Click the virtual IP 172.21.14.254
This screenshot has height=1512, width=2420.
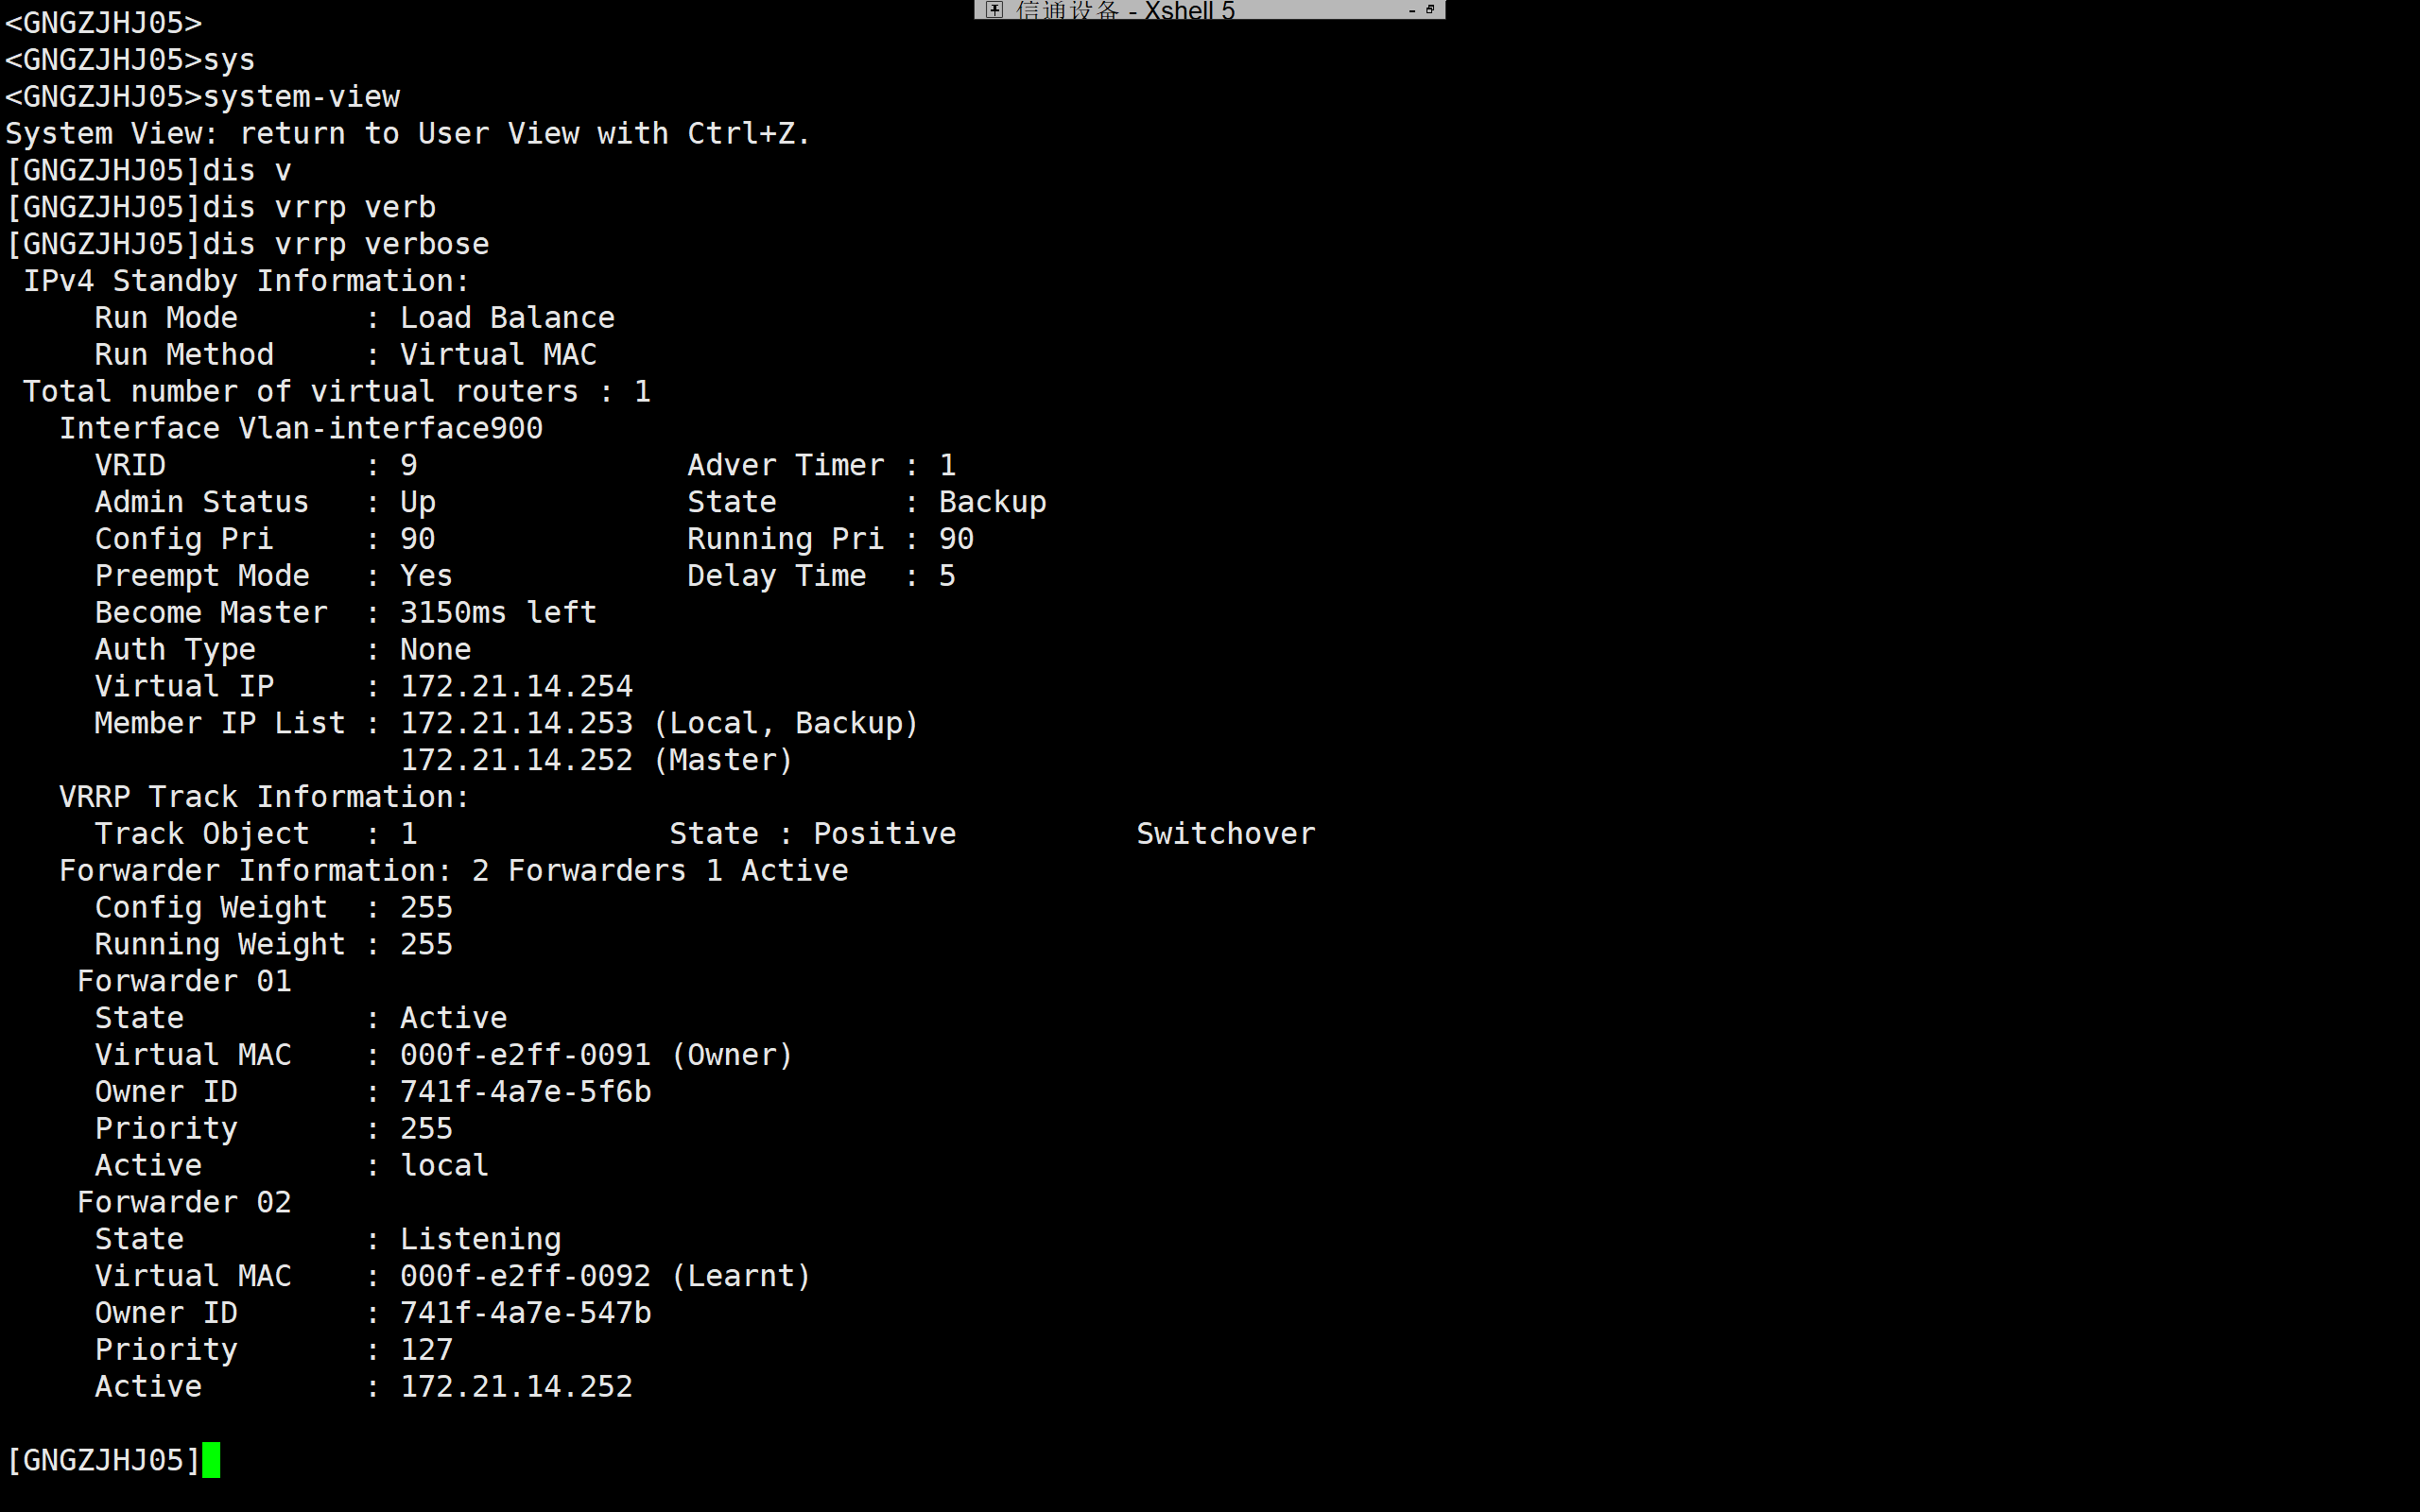pos(516,686)
